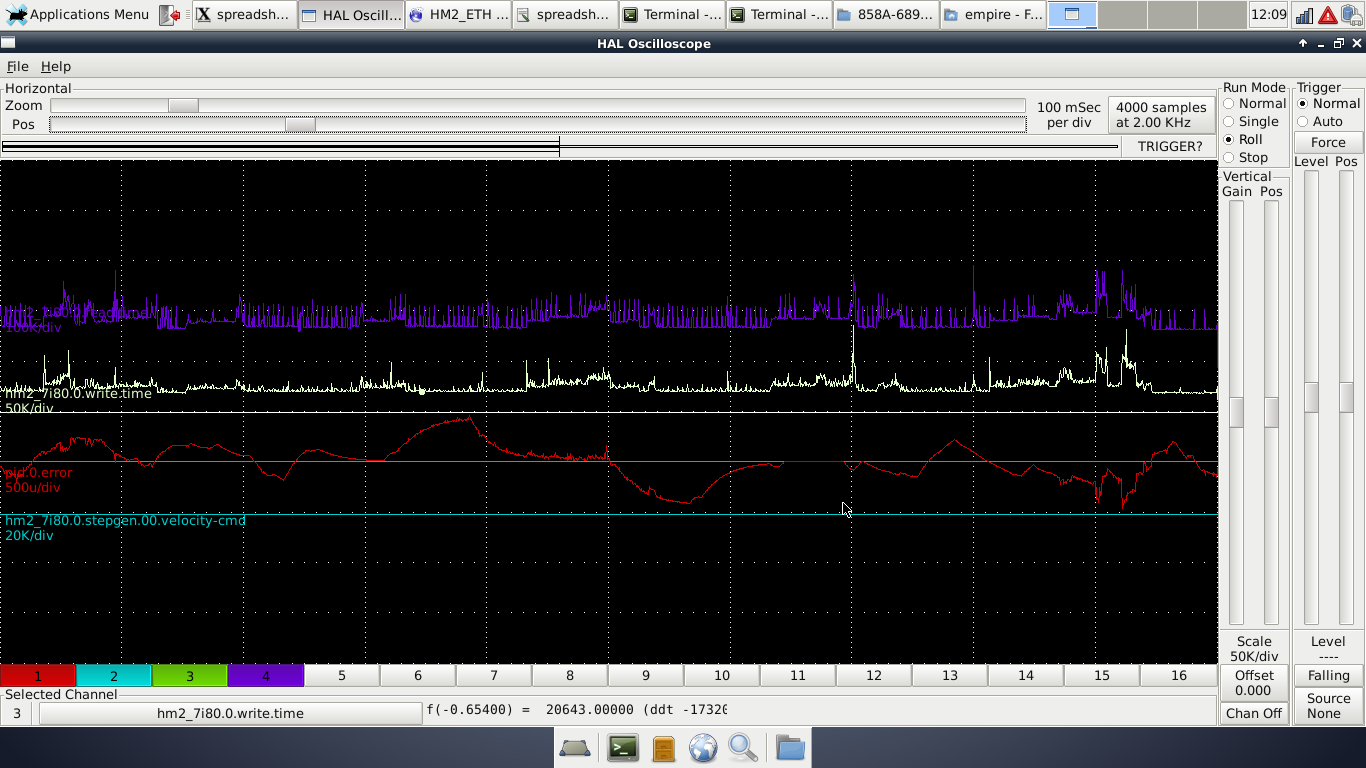1366x768 pixels.
Task: Click the lock screen tray icon
Action: pyautogui.click(x=1351, y=15)
